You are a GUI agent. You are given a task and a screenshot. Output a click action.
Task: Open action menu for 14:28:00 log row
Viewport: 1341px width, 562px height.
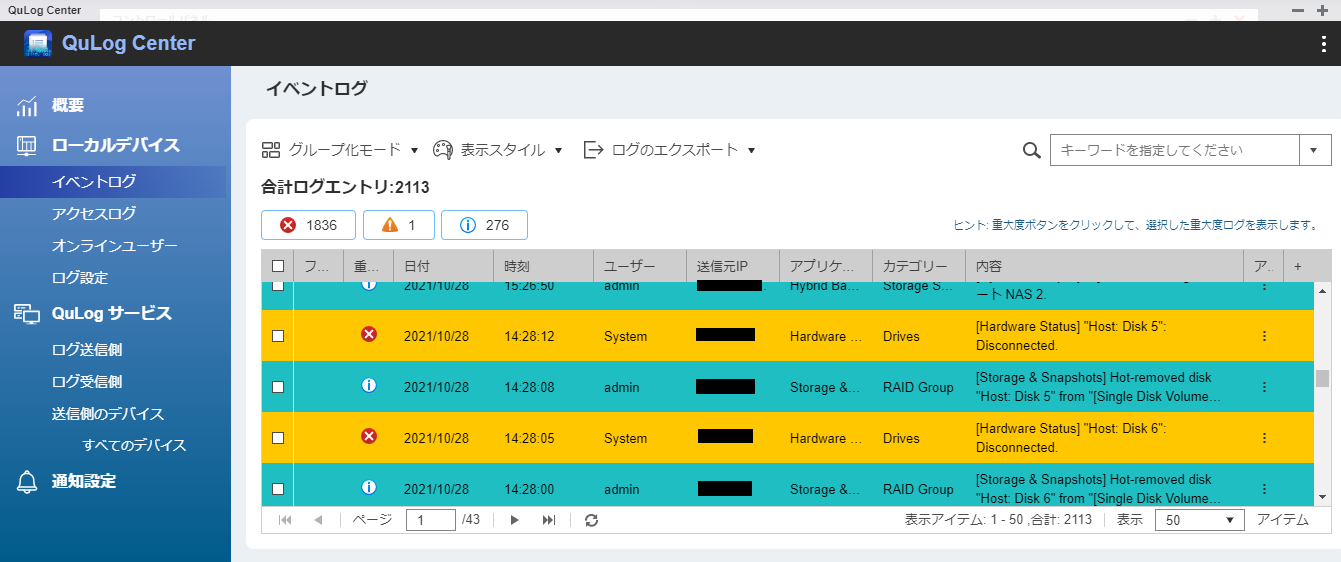coord(1264,489)
